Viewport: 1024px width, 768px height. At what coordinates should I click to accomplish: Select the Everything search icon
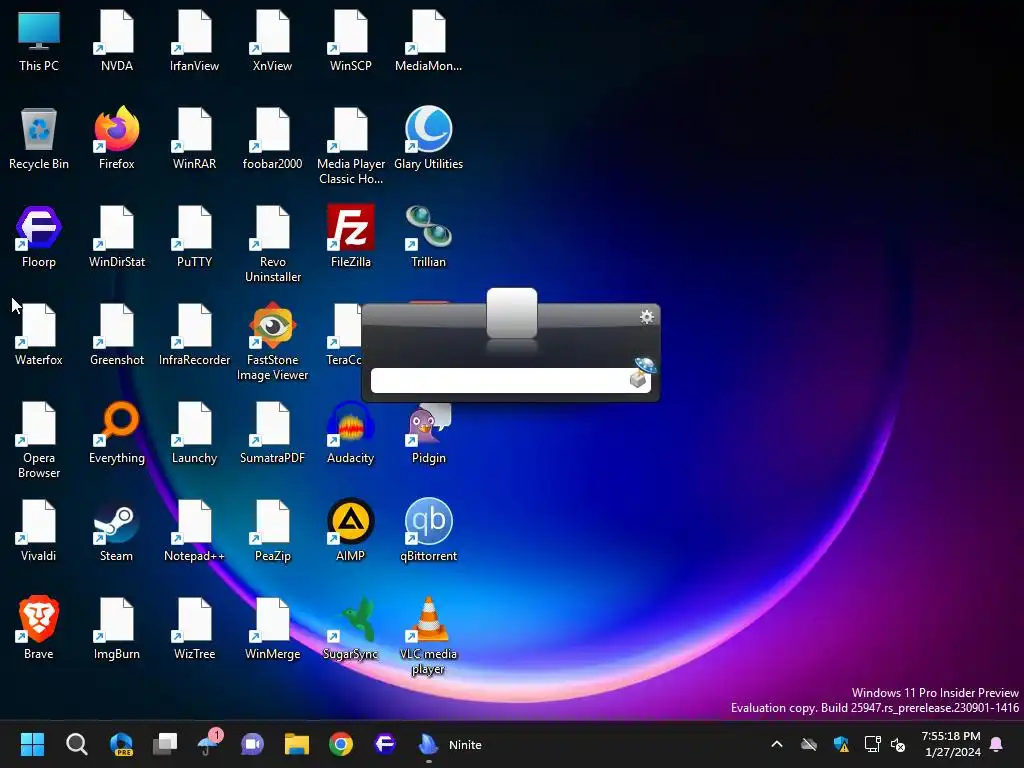pyautogui.click(x=117, y=433)
